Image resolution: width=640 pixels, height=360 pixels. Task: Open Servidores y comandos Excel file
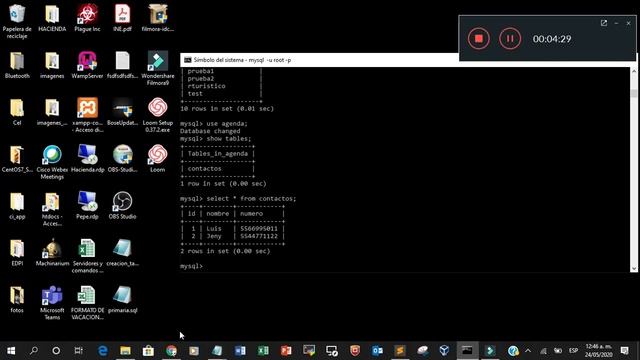tap(87, 256)
